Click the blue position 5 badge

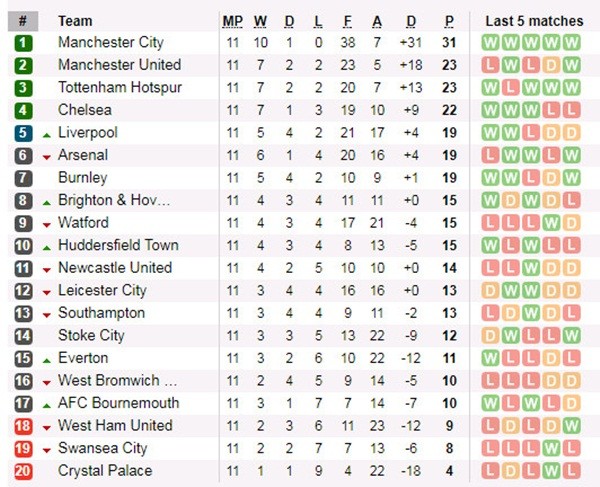[23, 133]
